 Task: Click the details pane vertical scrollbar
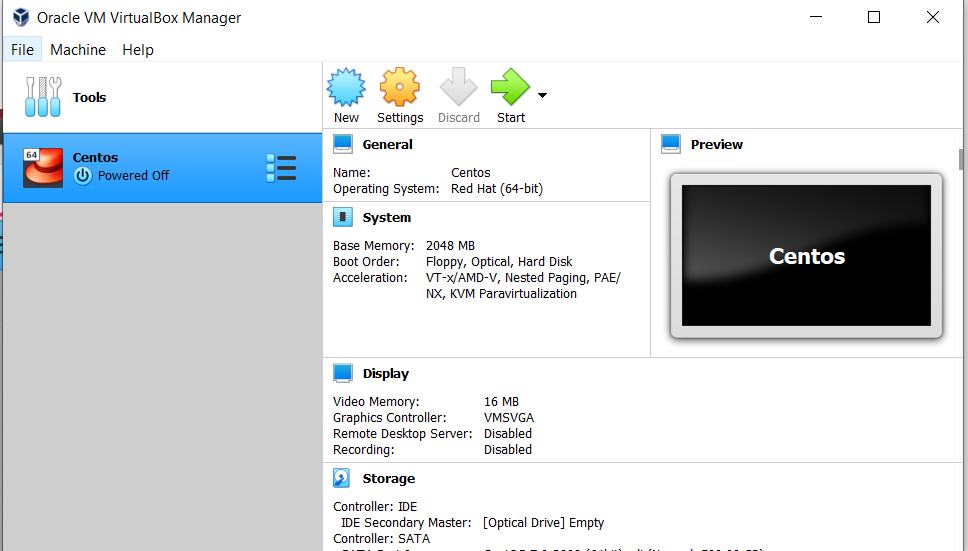(961, 159)
